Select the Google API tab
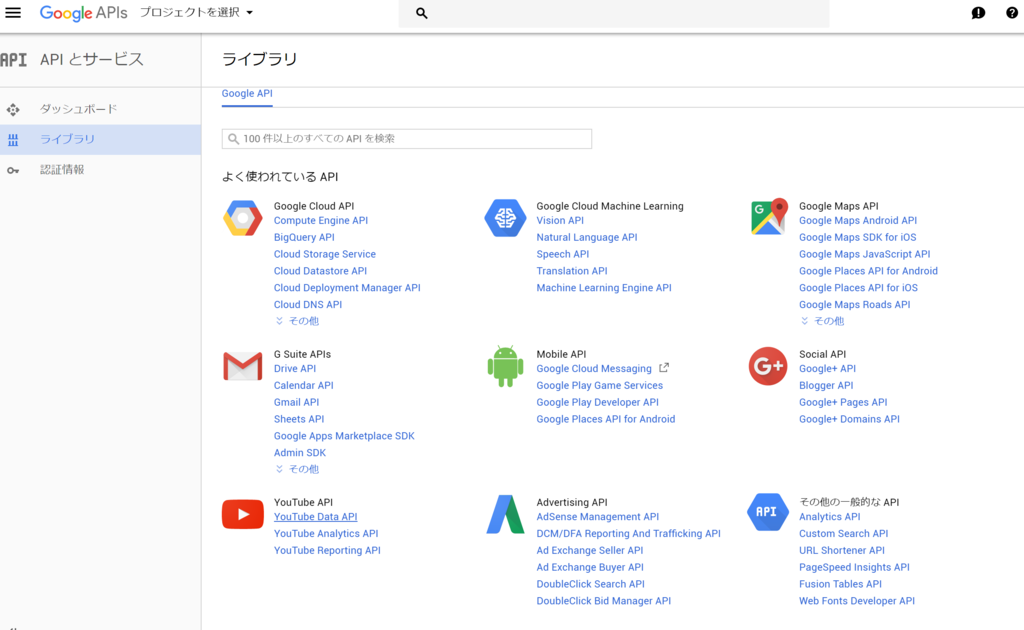 coord(247,94)
